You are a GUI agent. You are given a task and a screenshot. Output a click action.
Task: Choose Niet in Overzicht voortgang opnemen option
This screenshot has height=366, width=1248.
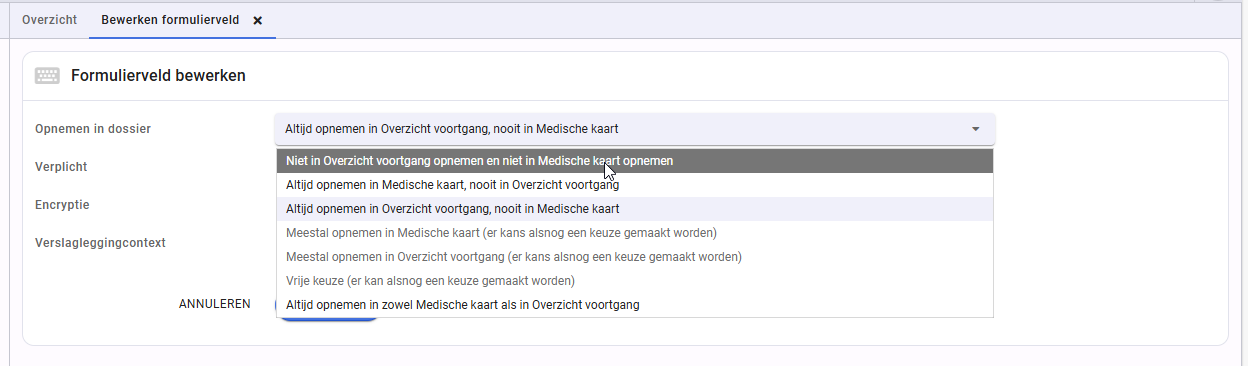click(x=635, y=160)
